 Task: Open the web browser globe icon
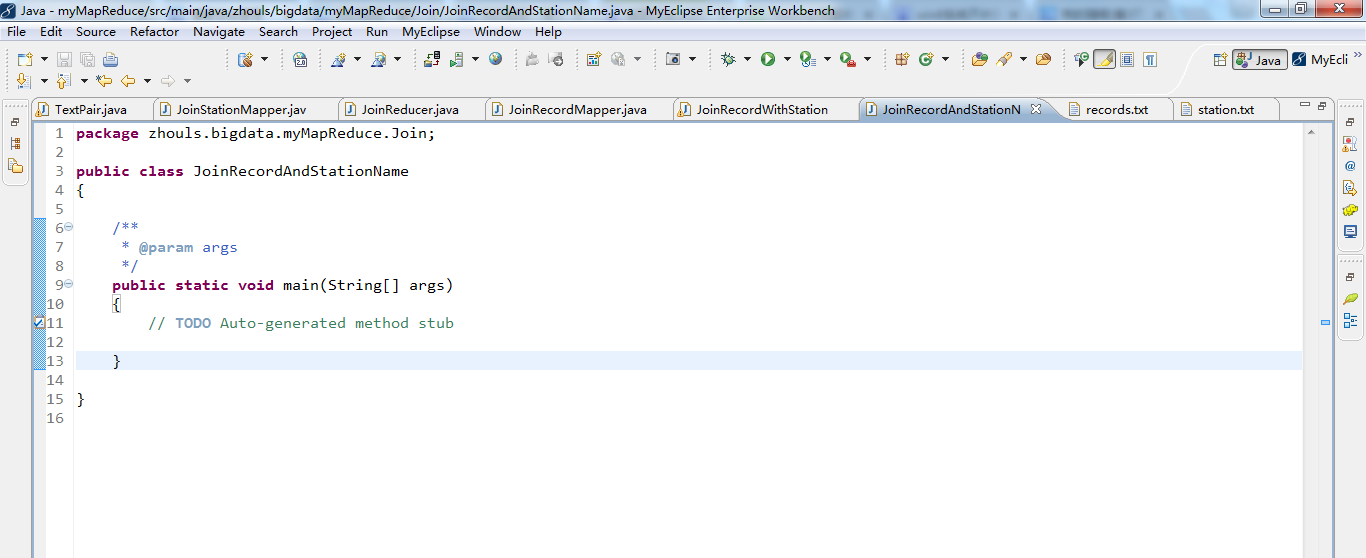(x=495, y=59)
